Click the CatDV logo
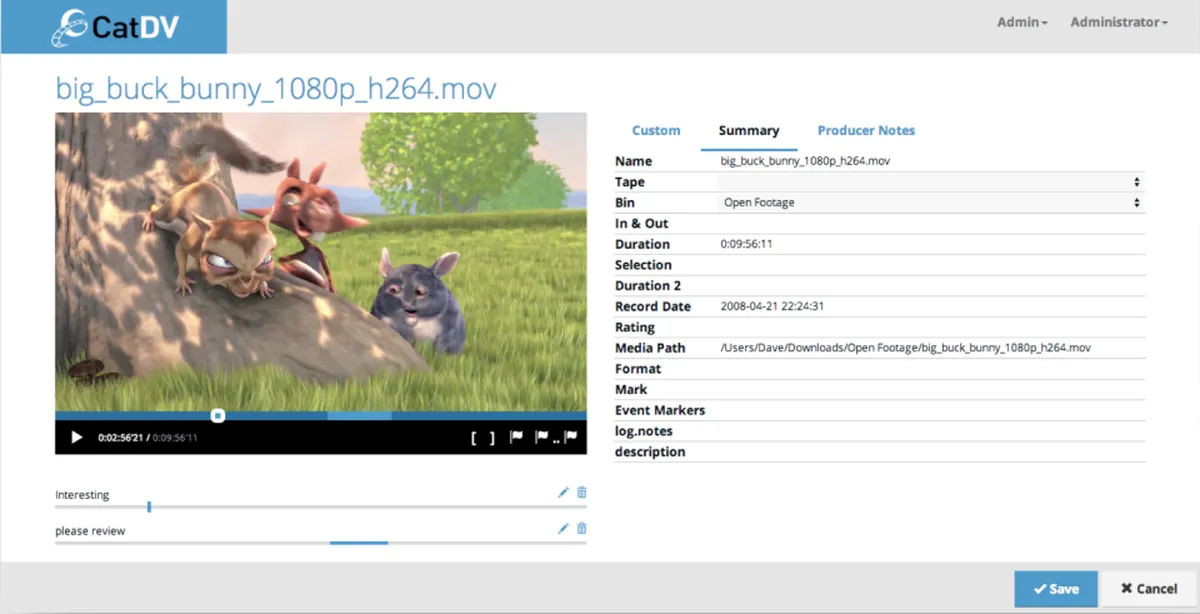Image resolution: width=1200 pixels, height=614 pixels. click(x=115, y=27)
